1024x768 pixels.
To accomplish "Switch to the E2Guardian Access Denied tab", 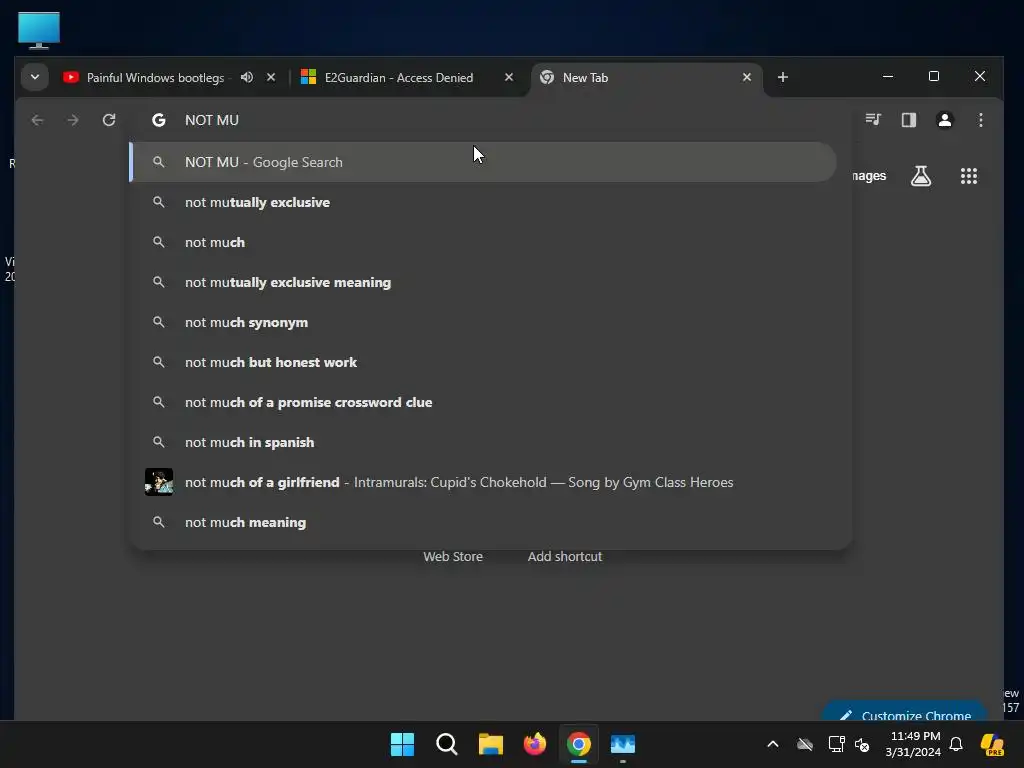I will click(399, 78).
